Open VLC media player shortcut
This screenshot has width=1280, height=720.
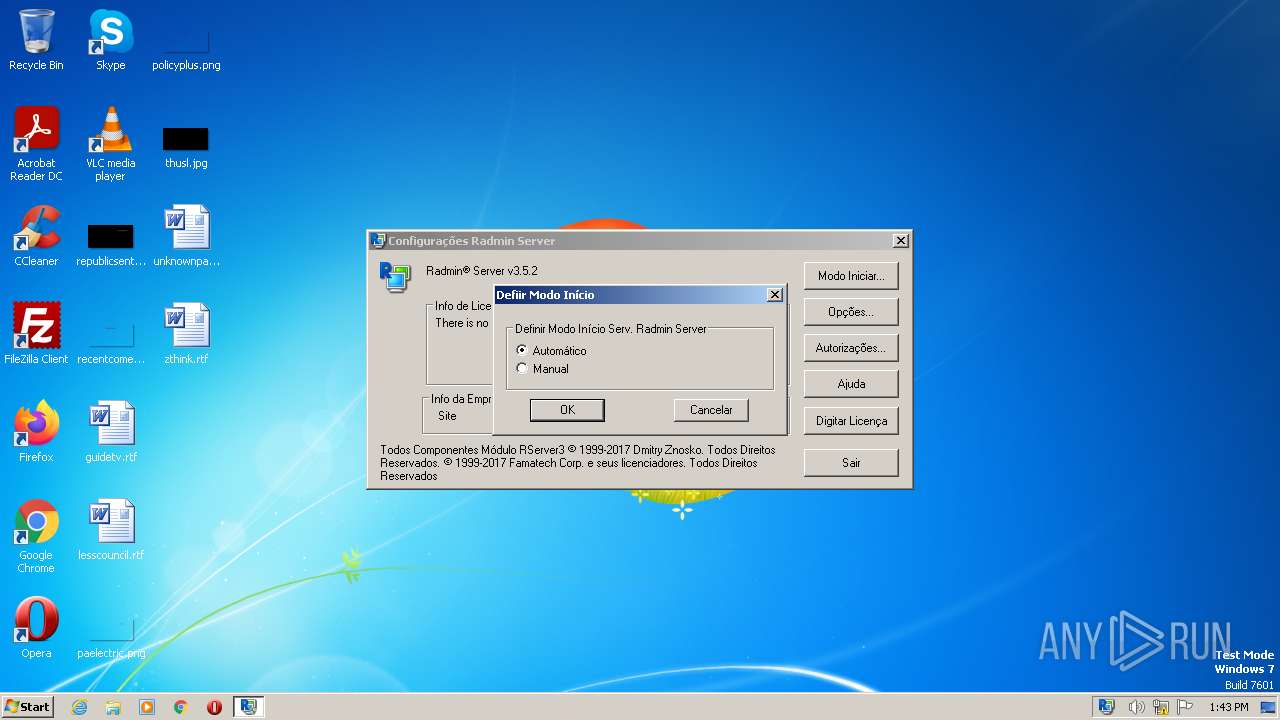(110, 144)
